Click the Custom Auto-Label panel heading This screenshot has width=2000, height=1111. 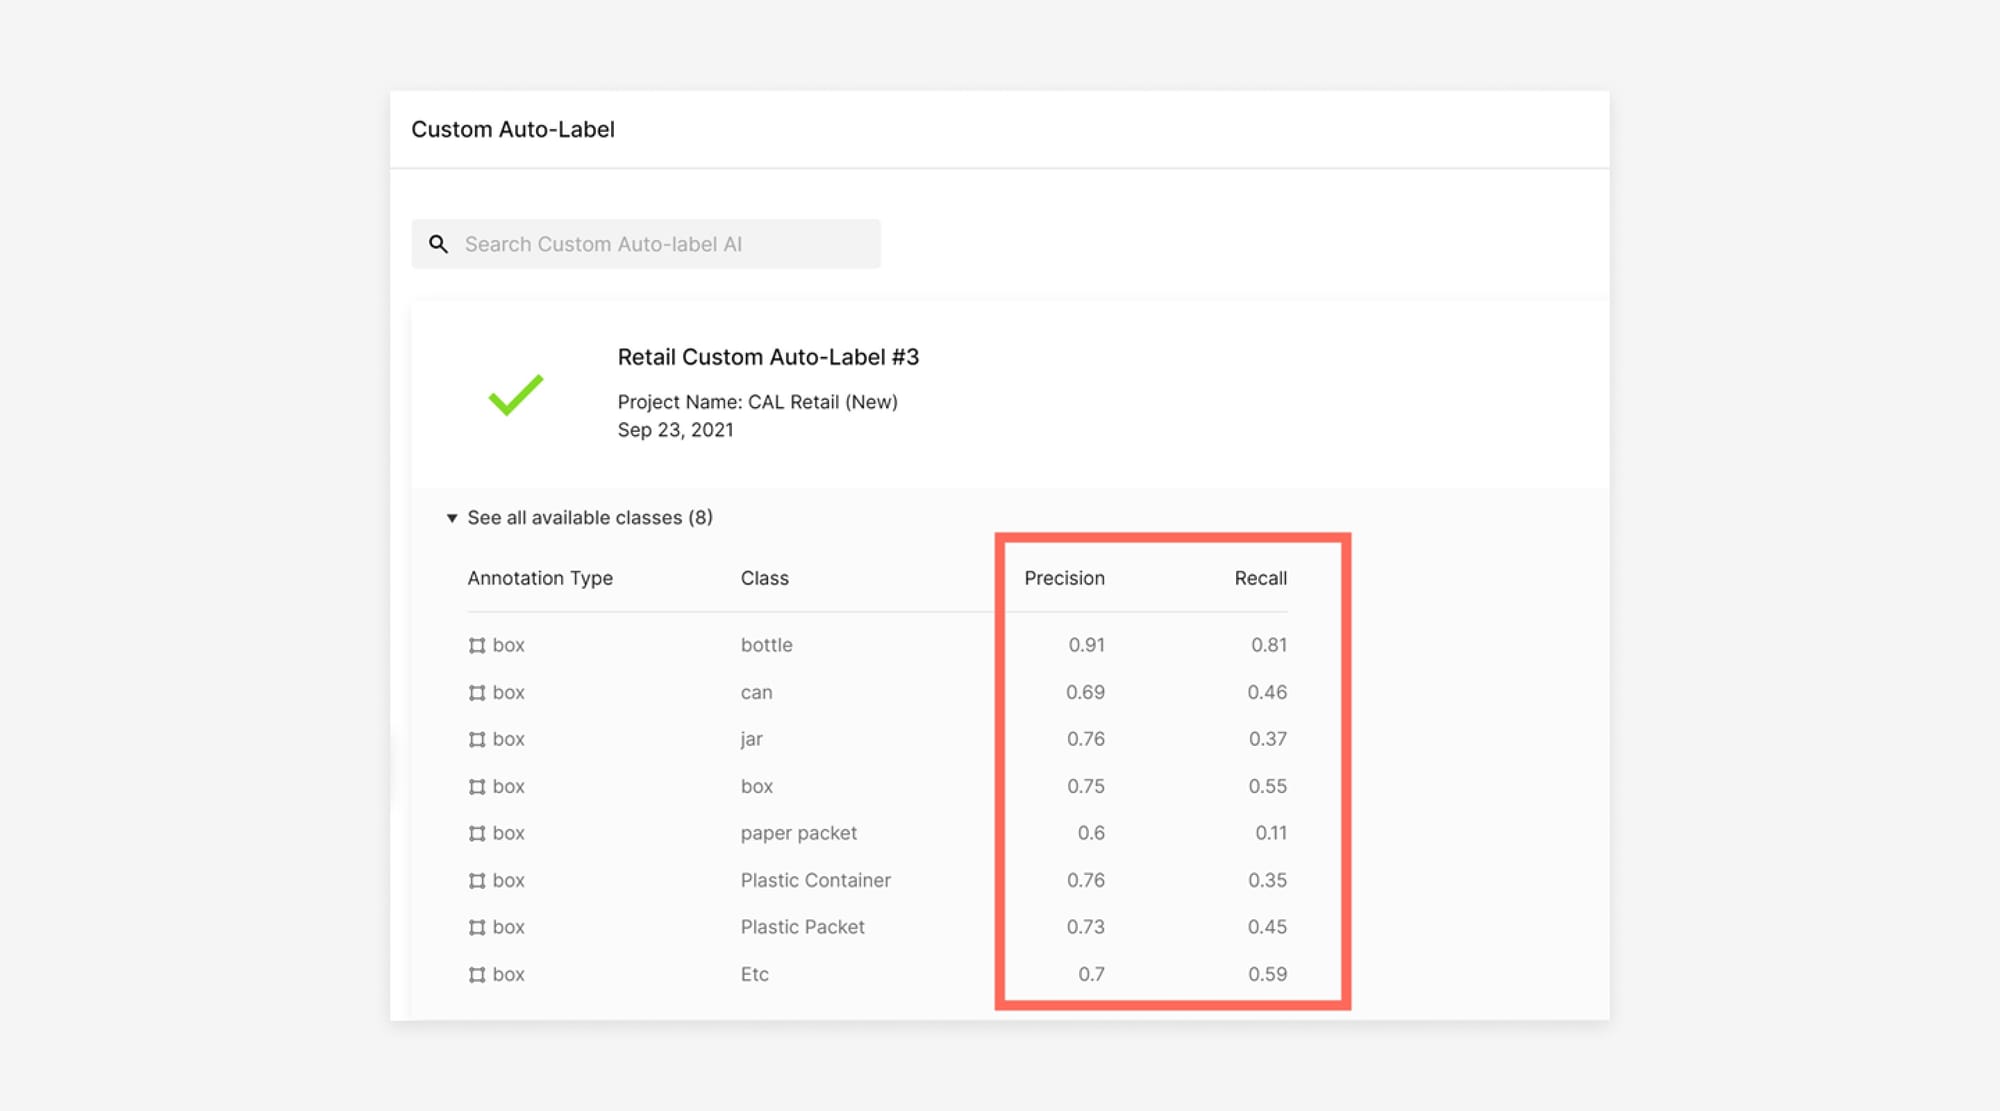pos(513,129)
